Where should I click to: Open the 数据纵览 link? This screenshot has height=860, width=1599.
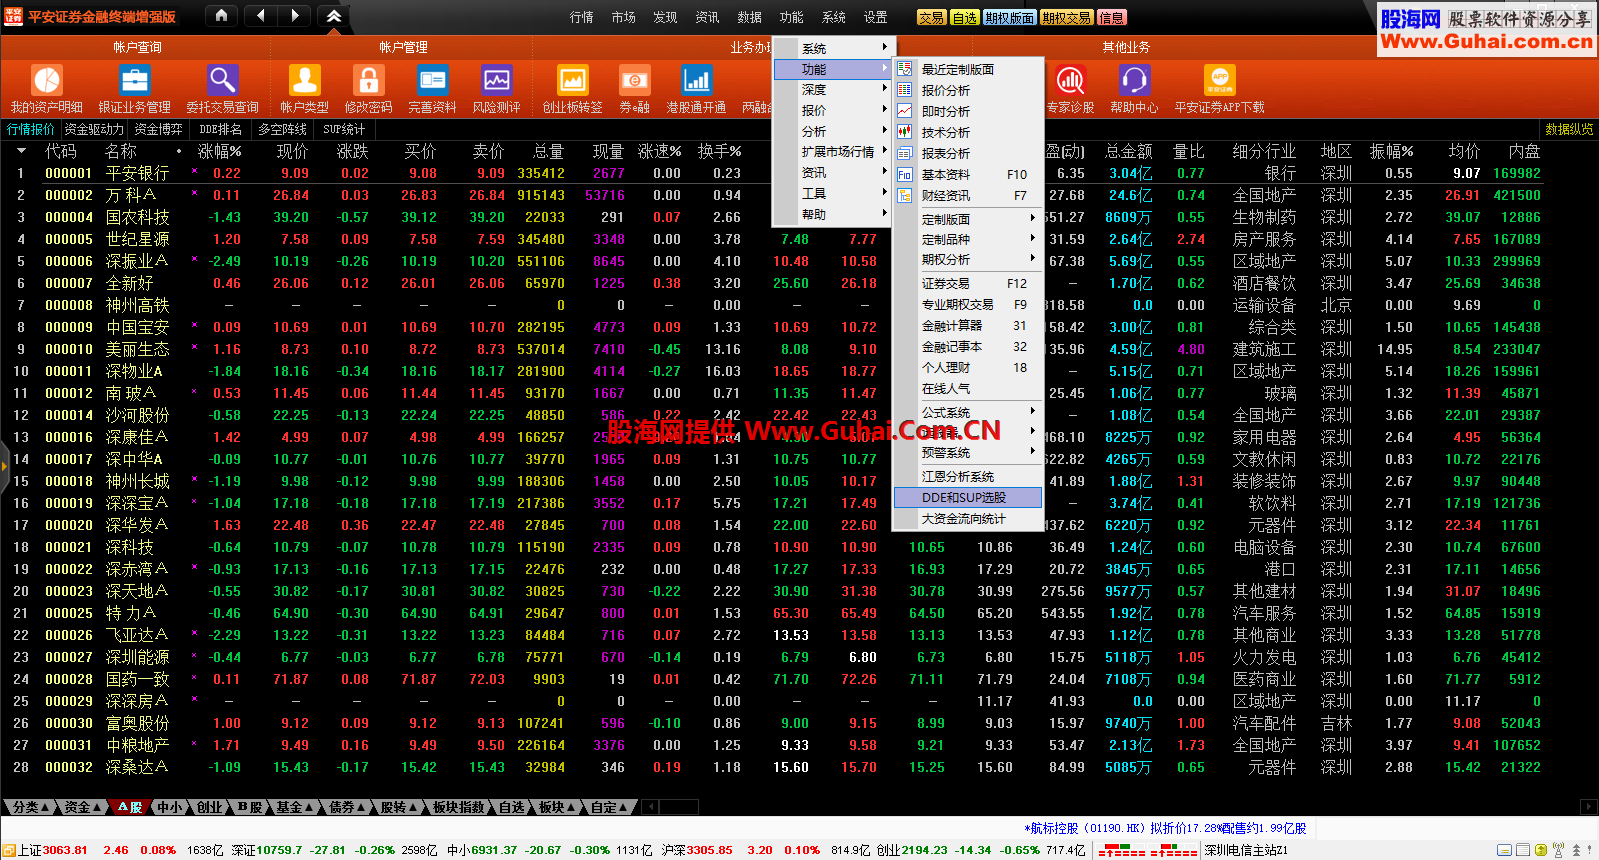(1569, 129)
